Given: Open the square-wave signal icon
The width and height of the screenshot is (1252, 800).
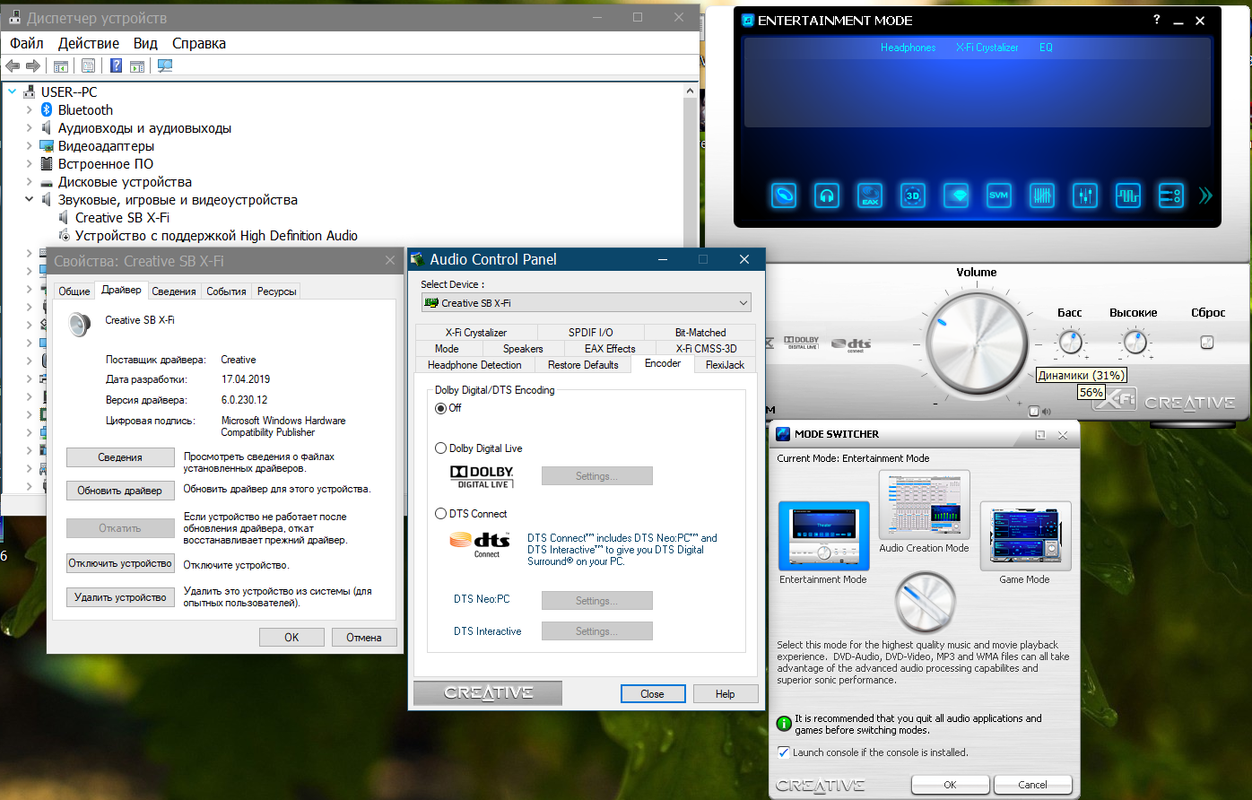Looking at the screenshot, I should click(x=1128, y=196).
